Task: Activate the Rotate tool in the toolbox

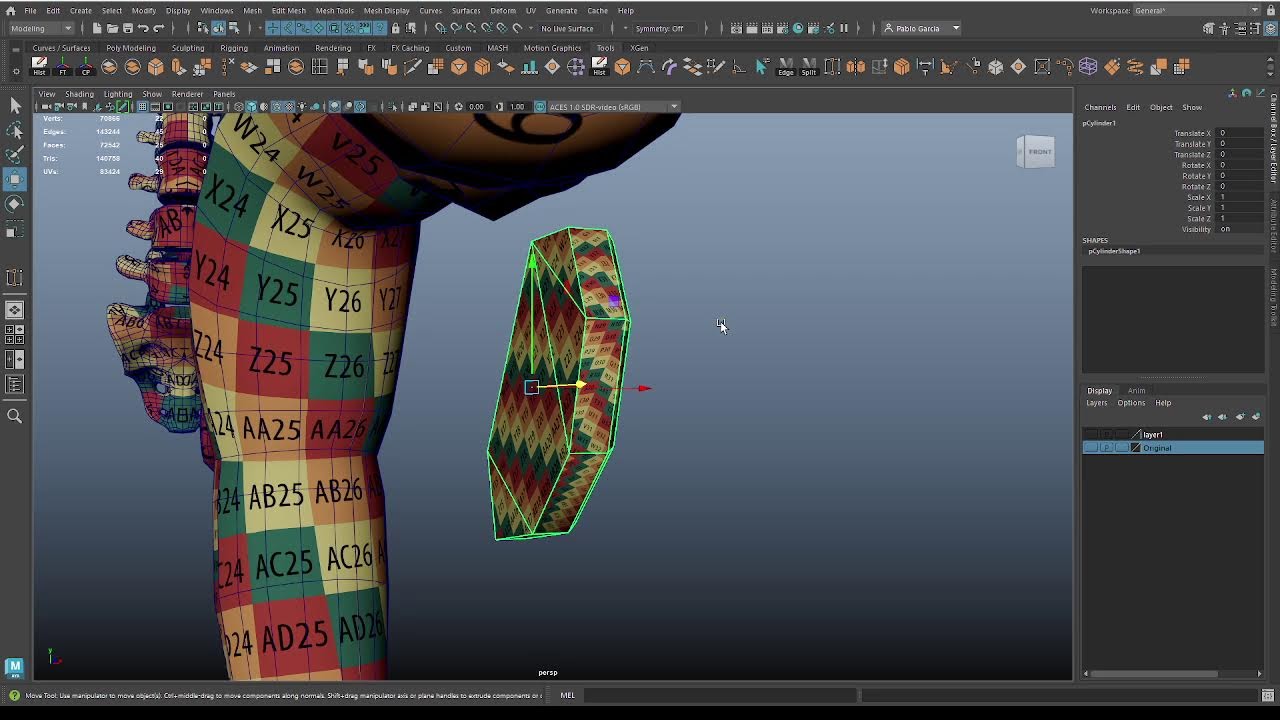Action: (15, 204)
